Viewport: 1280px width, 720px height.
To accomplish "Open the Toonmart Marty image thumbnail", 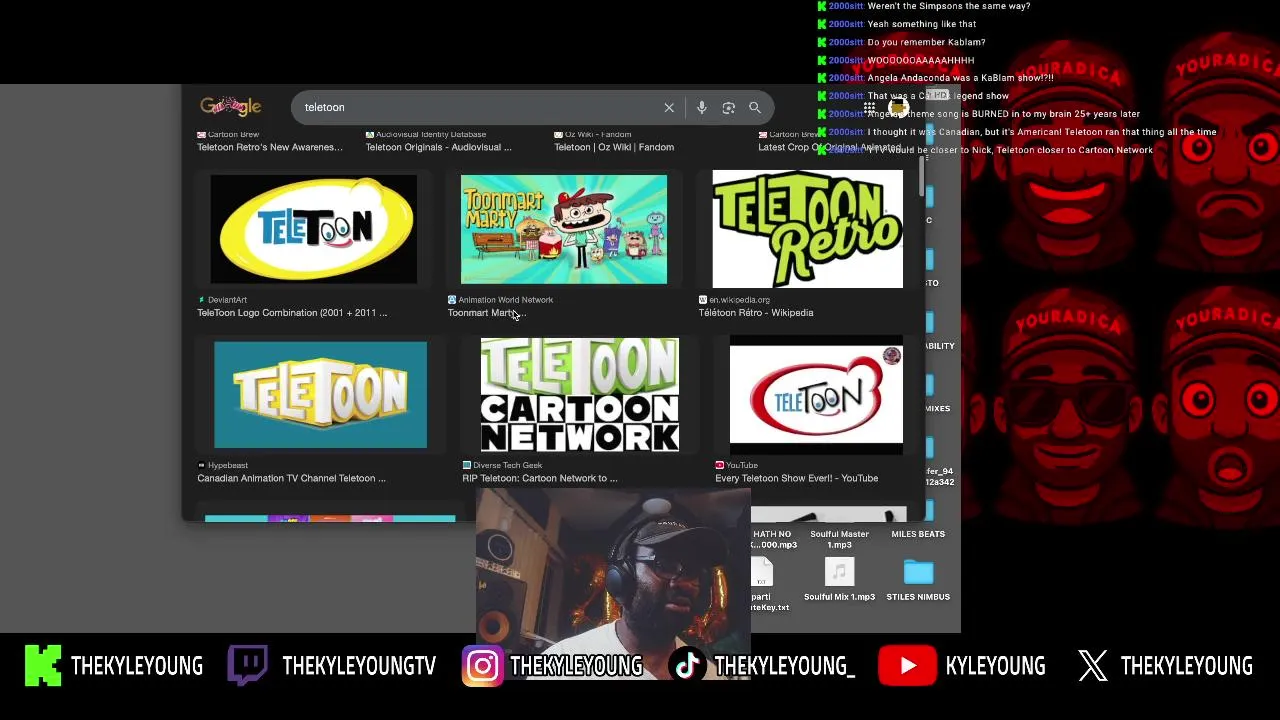I will [x=564, y=229].
